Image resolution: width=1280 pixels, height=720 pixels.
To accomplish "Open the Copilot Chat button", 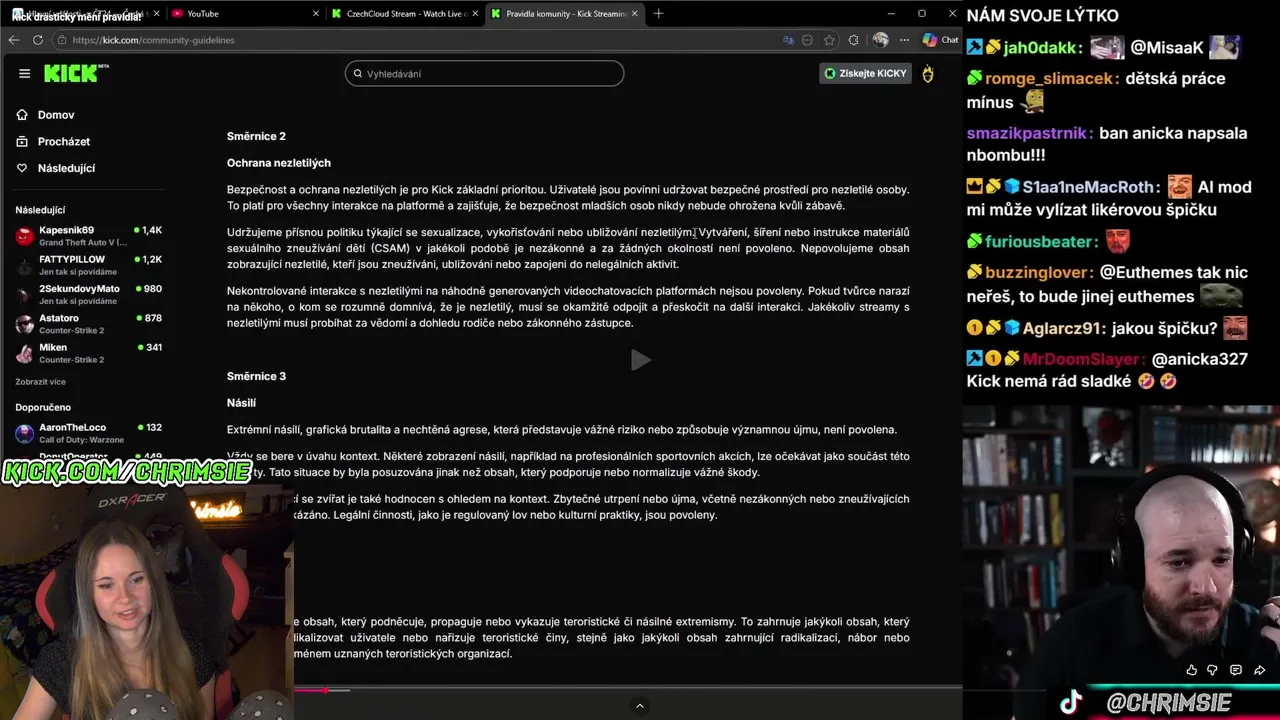I will click(x=941, y=40).
